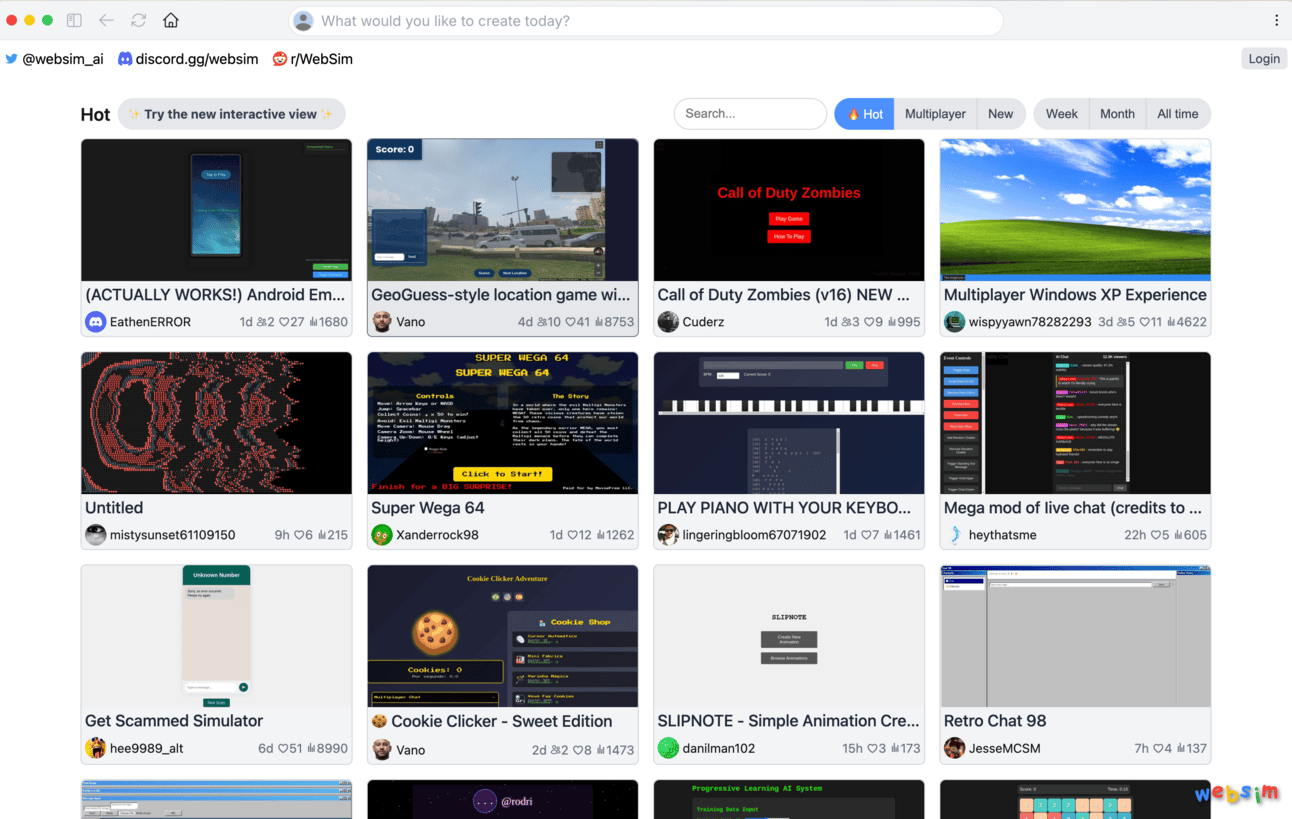Open the Call of Duty Zombies title link

click(784, 295)
